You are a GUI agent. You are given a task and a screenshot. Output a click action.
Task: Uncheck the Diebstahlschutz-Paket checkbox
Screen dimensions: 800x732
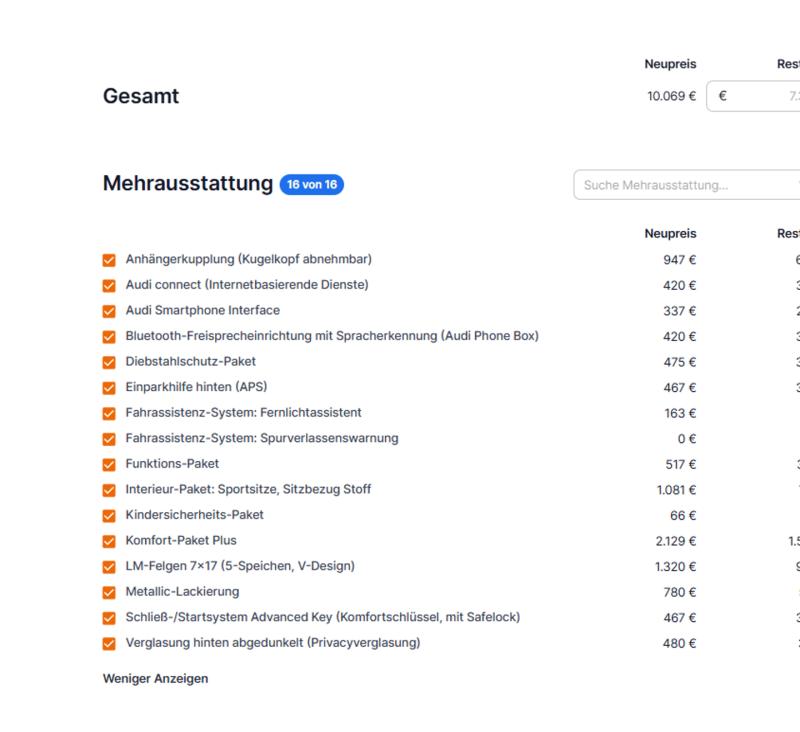110,362
